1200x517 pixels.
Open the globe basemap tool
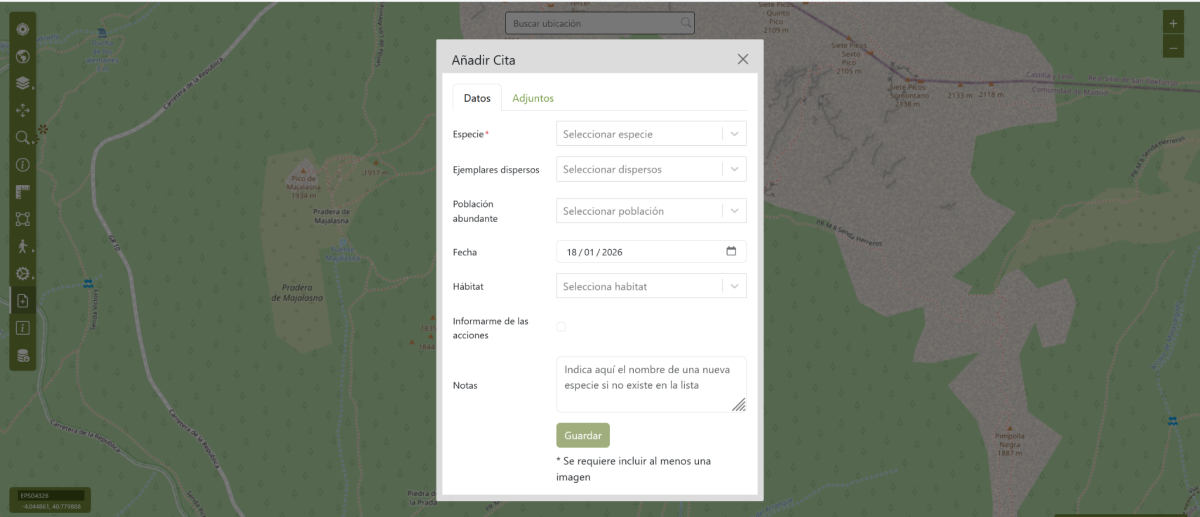pos(23,56)
